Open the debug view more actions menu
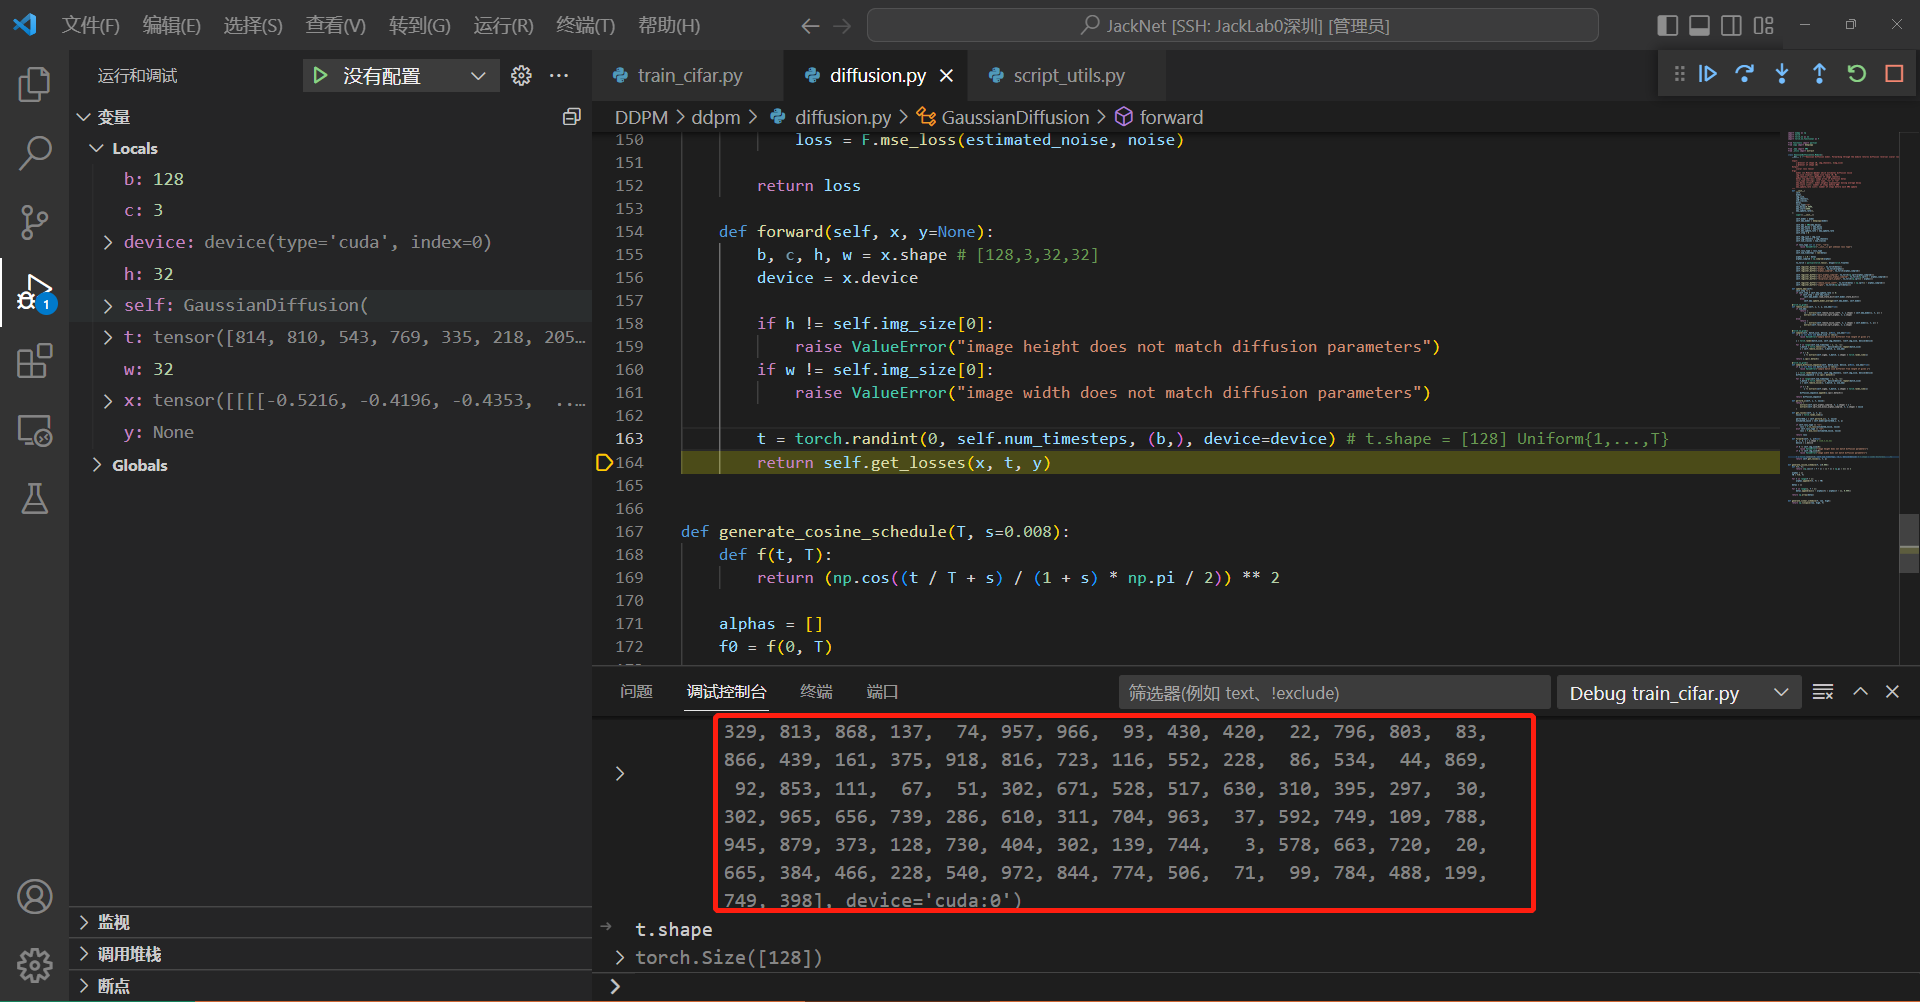This screenshot has width=1920, height=1002. 559,76
